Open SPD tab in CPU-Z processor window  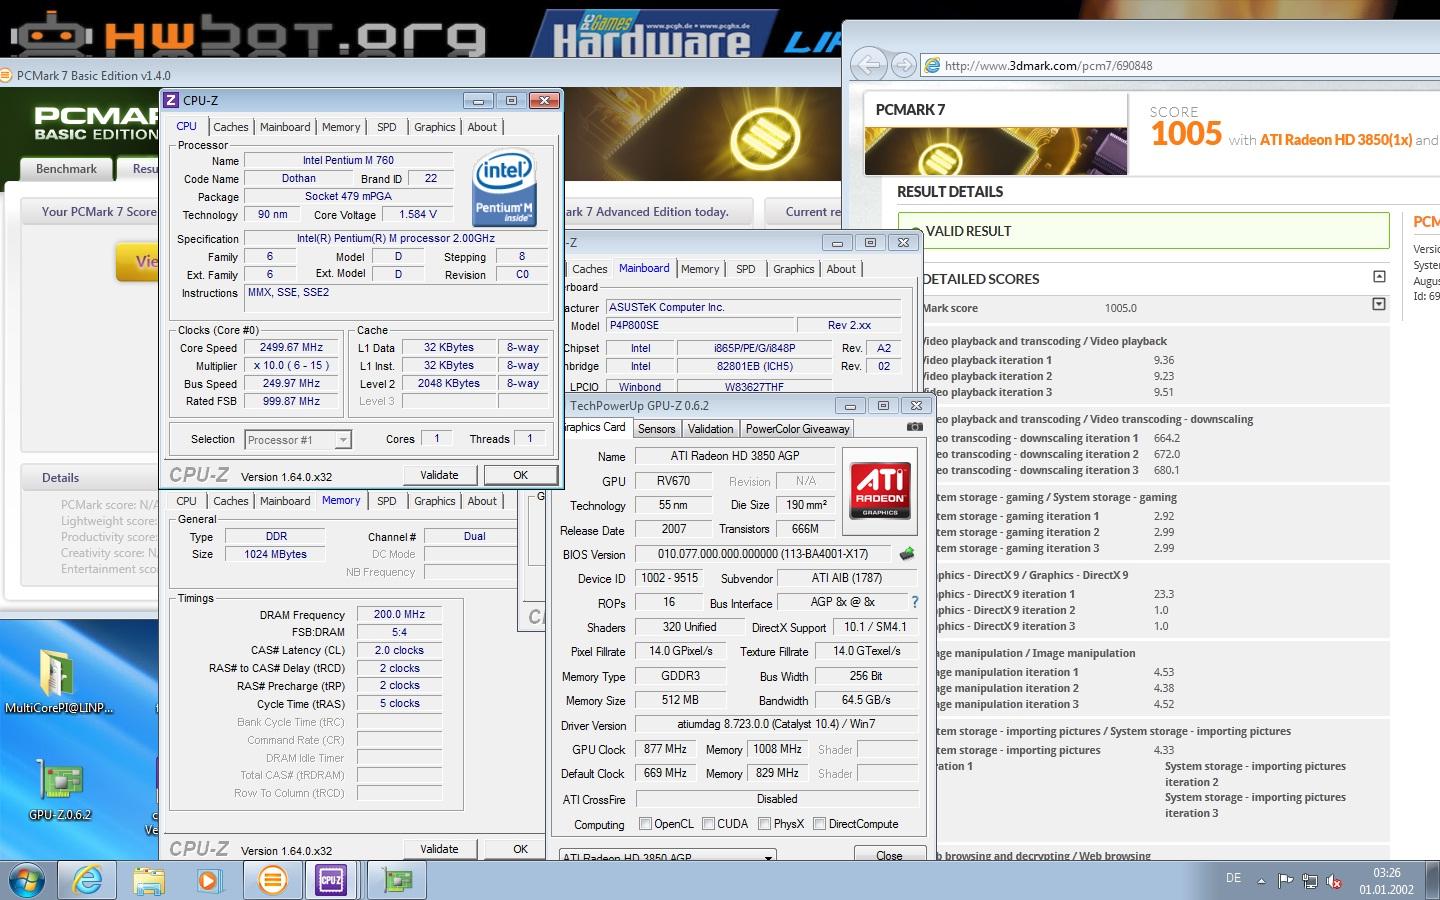pos(387,127)
